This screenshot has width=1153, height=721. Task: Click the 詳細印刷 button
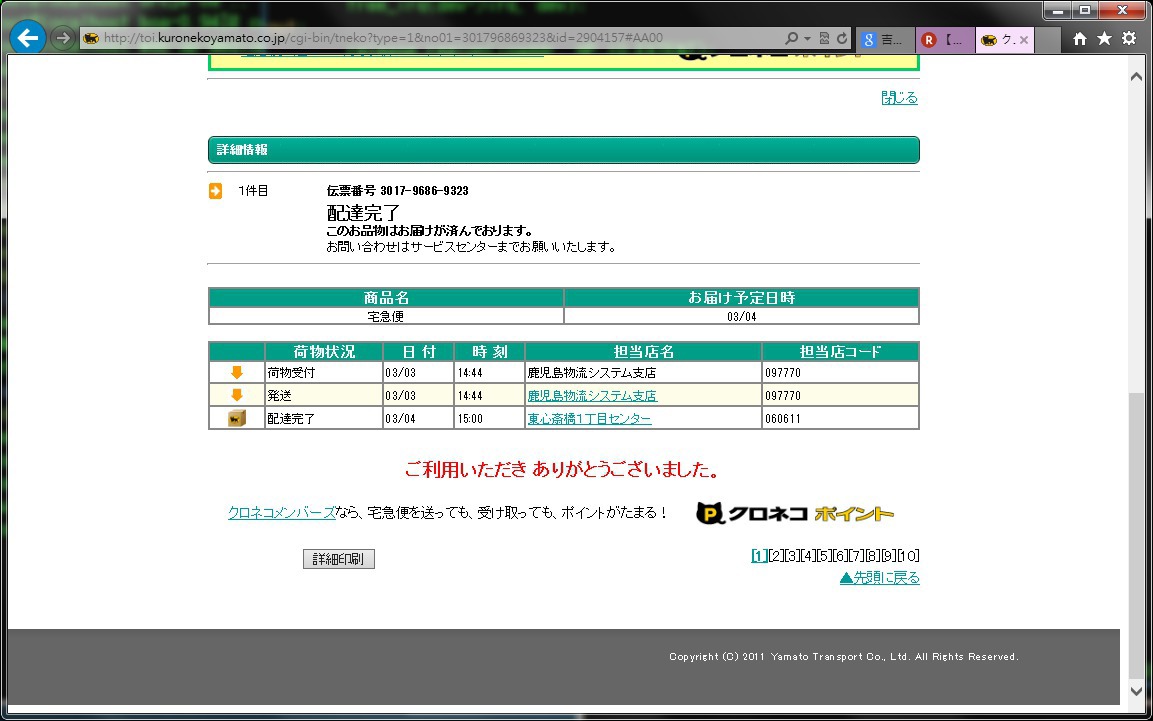[338, 559]
